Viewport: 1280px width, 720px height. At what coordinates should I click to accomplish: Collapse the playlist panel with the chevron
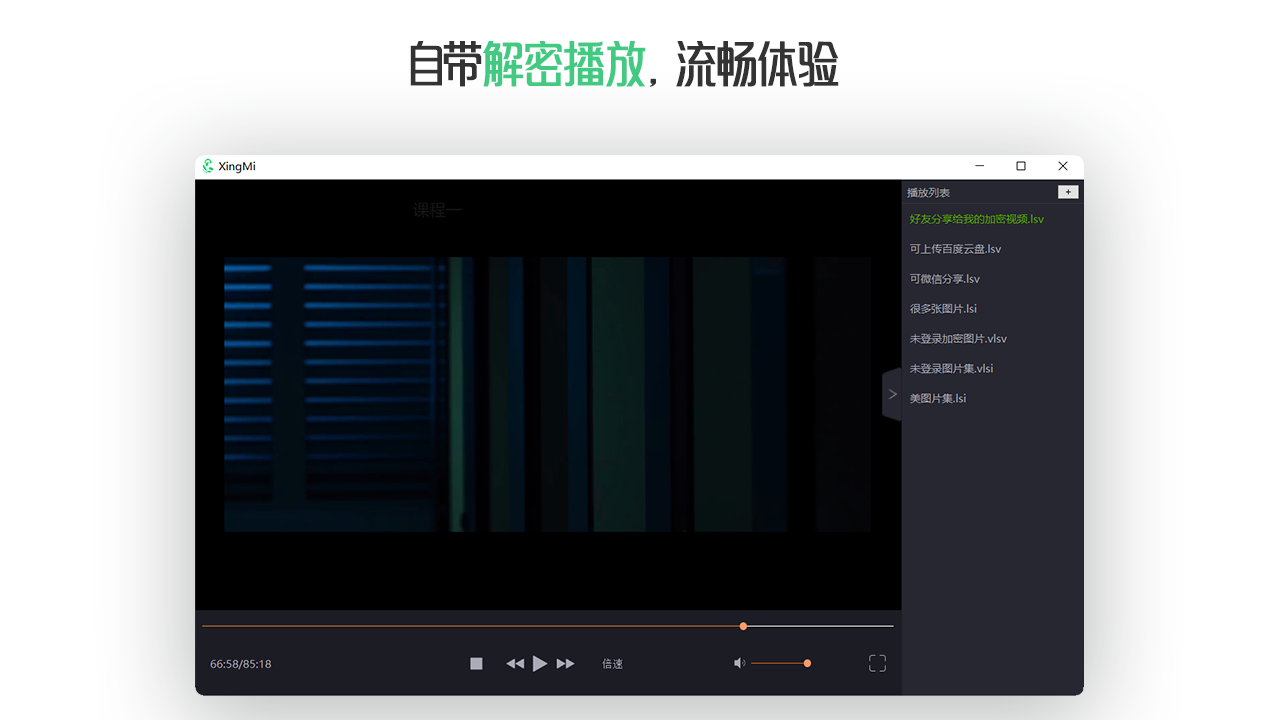891,394
